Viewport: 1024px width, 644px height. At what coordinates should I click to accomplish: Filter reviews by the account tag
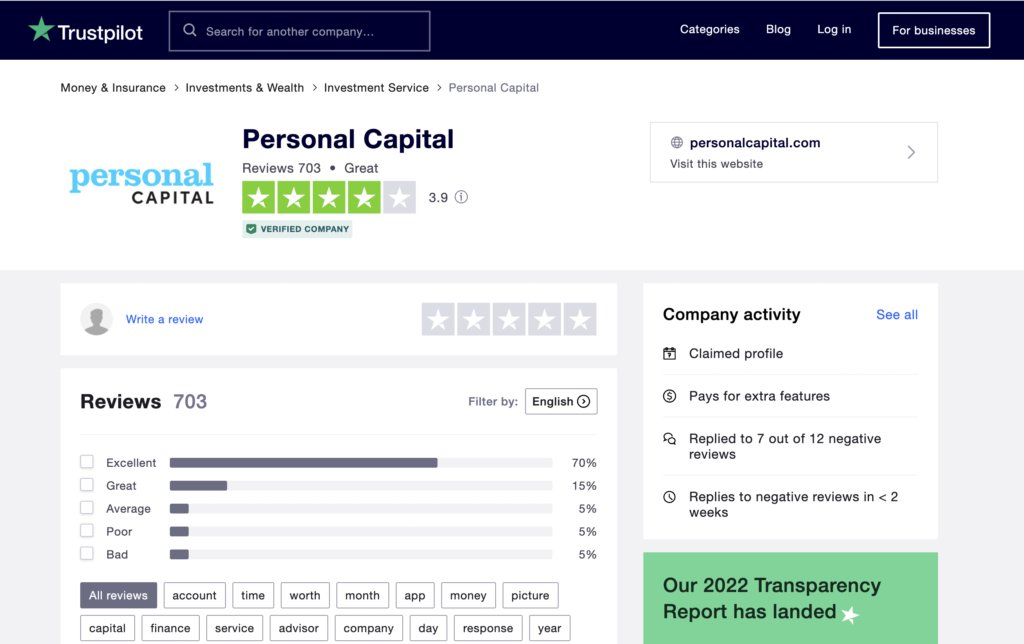[195, 595]
